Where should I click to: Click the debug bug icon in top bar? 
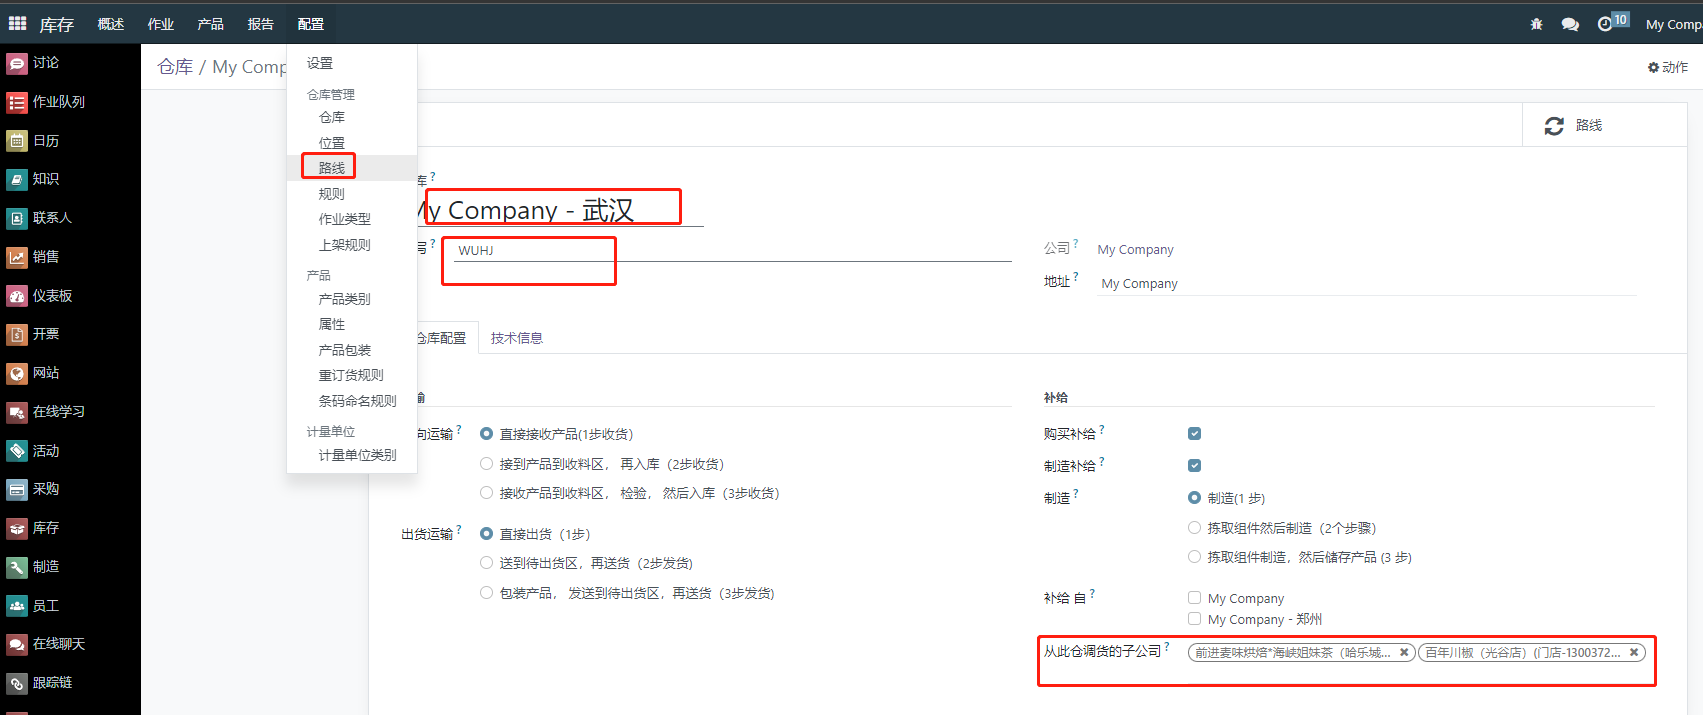pos(1536,24)
